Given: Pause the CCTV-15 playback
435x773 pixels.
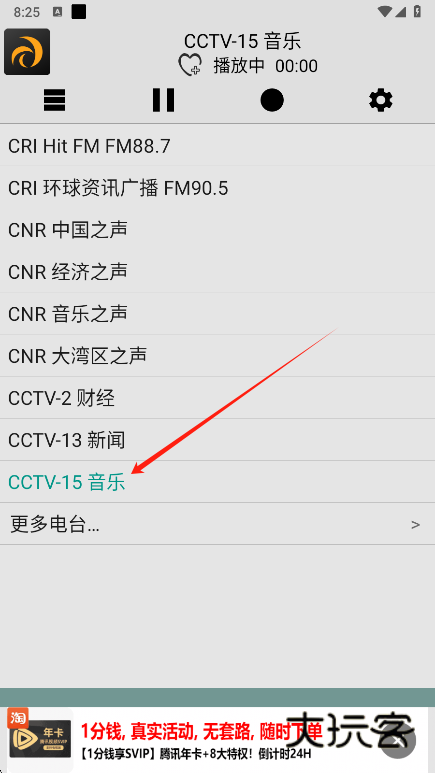Looking at the screenshot, I should point(163,101).
